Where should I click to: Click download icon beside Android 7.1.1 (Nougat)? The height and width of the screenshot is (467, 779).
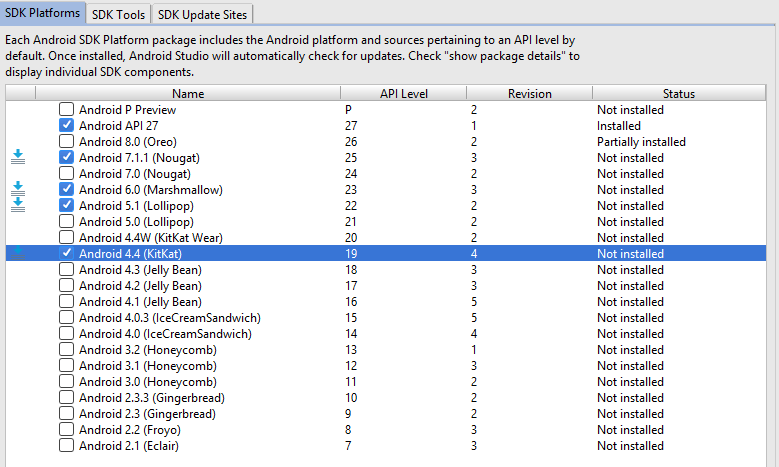pyautogui.click(x=18, y=157)
